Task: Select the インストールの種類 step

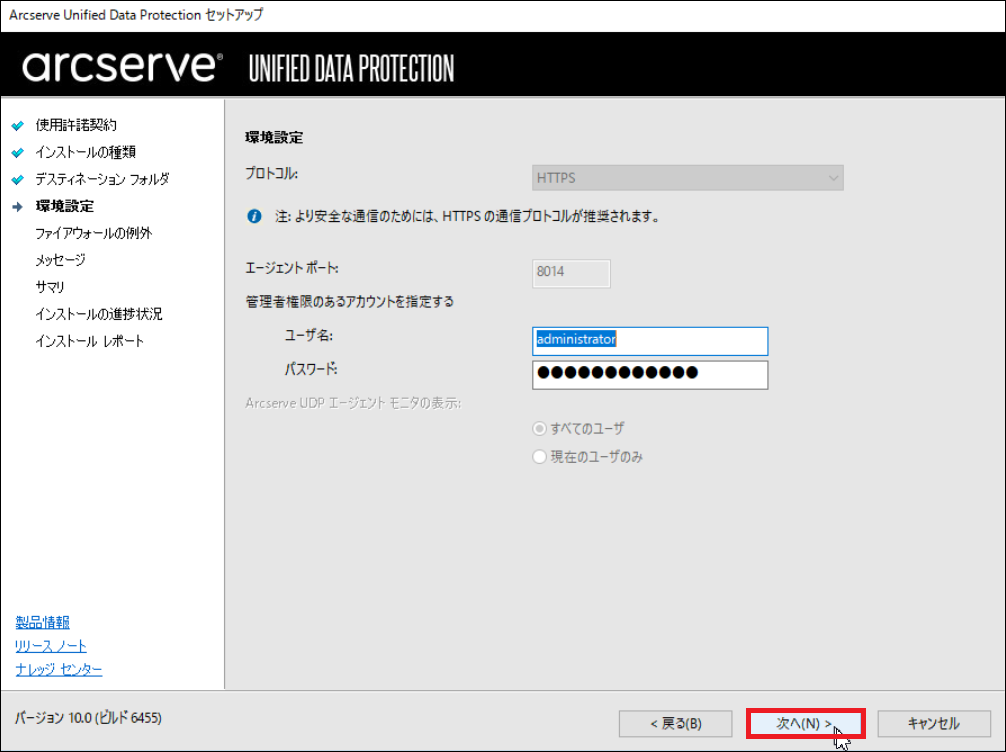Action: pos(85,152)
